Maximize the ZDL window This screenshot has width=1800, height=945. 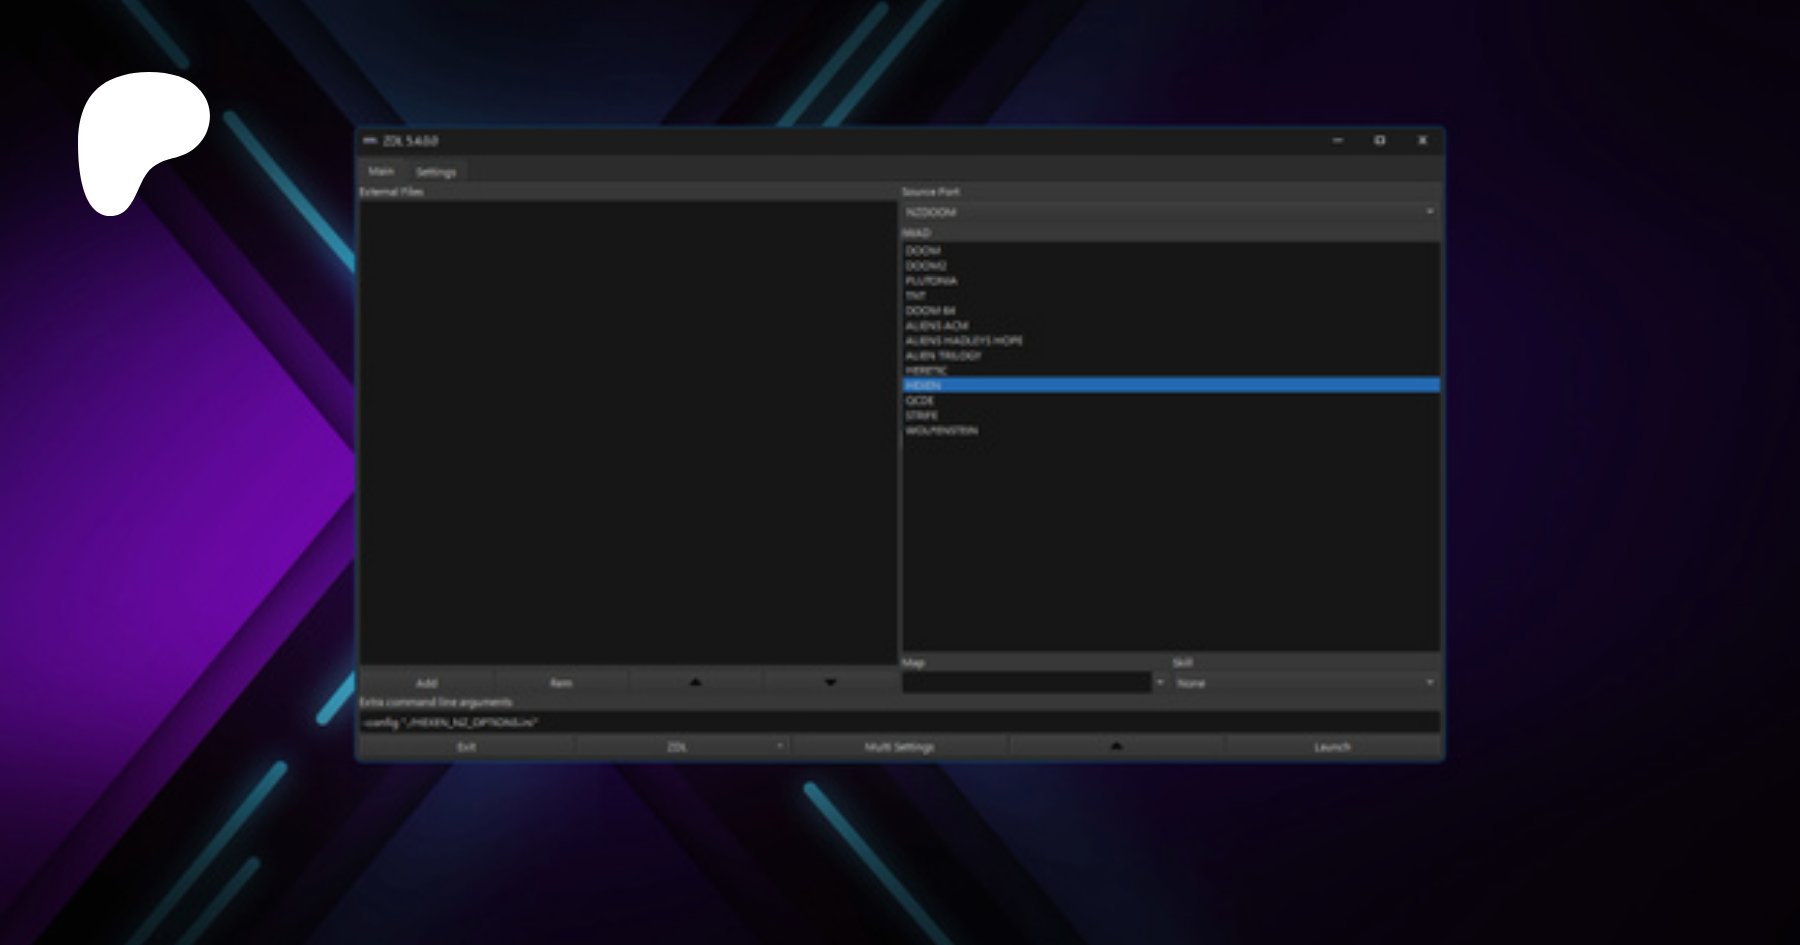[1379, 141]
